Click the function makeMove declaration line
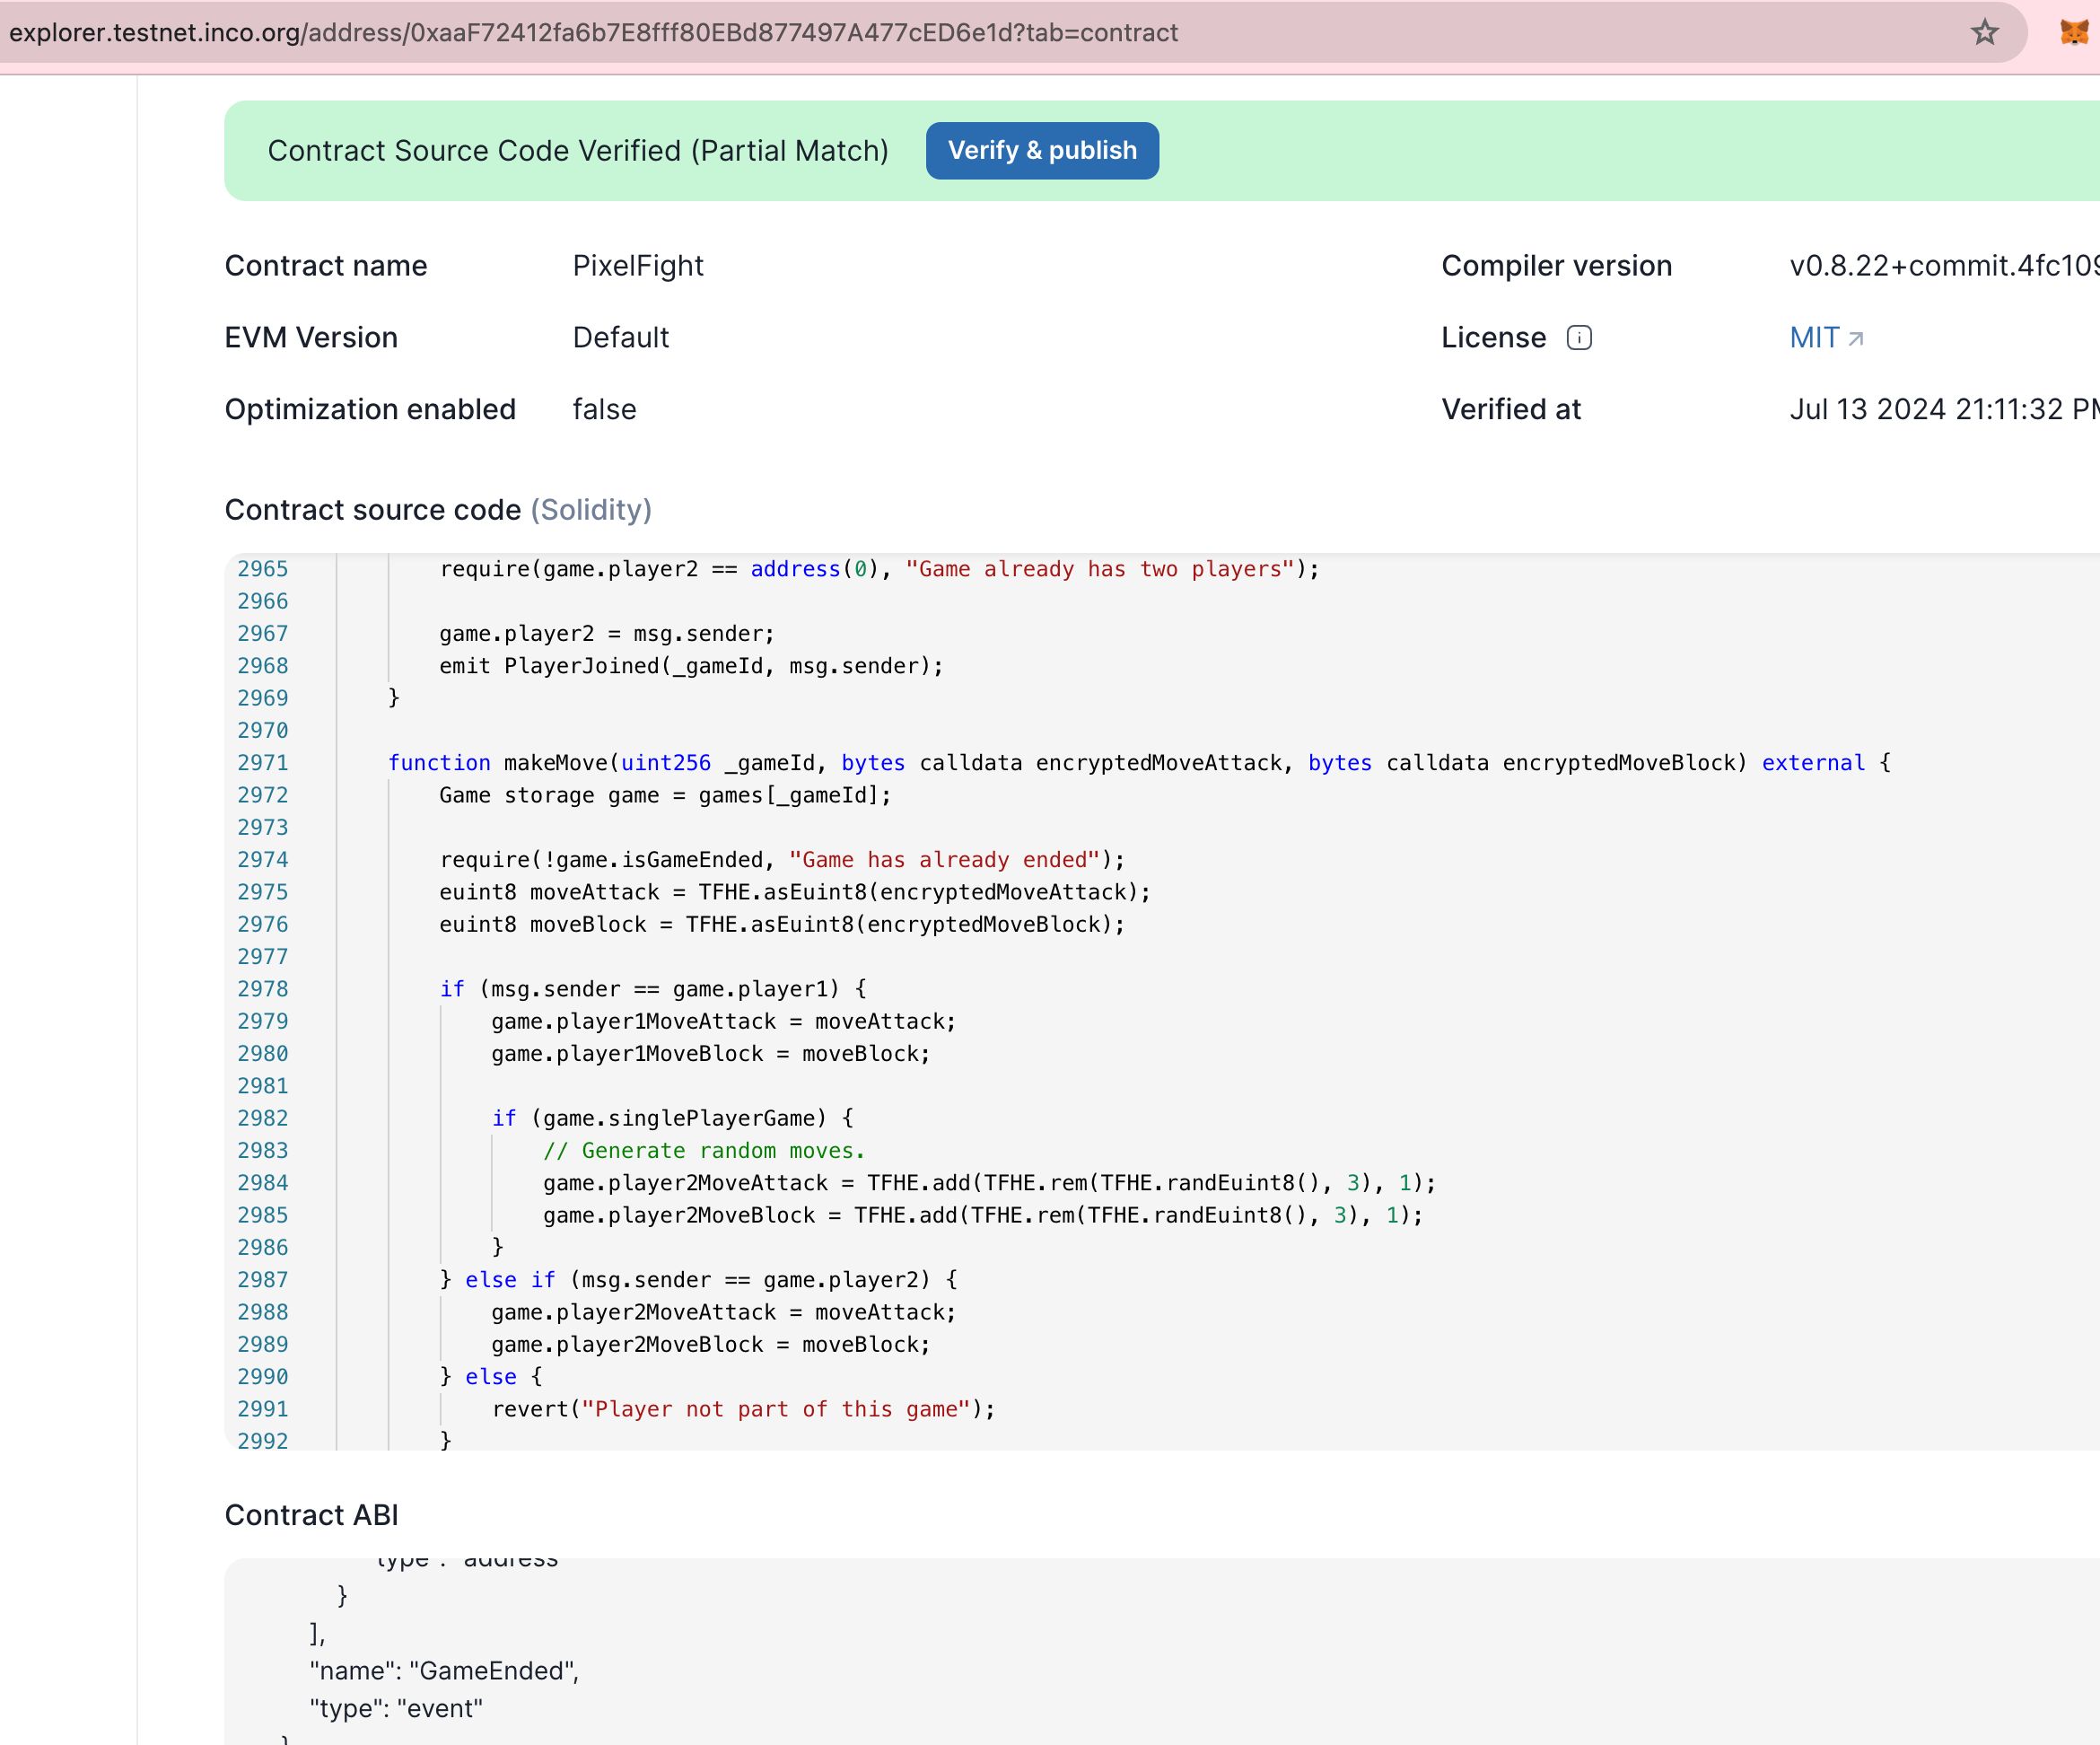Image resolution: width=2100 pixels, height=1745 pixels. [x=1139, y=763]
